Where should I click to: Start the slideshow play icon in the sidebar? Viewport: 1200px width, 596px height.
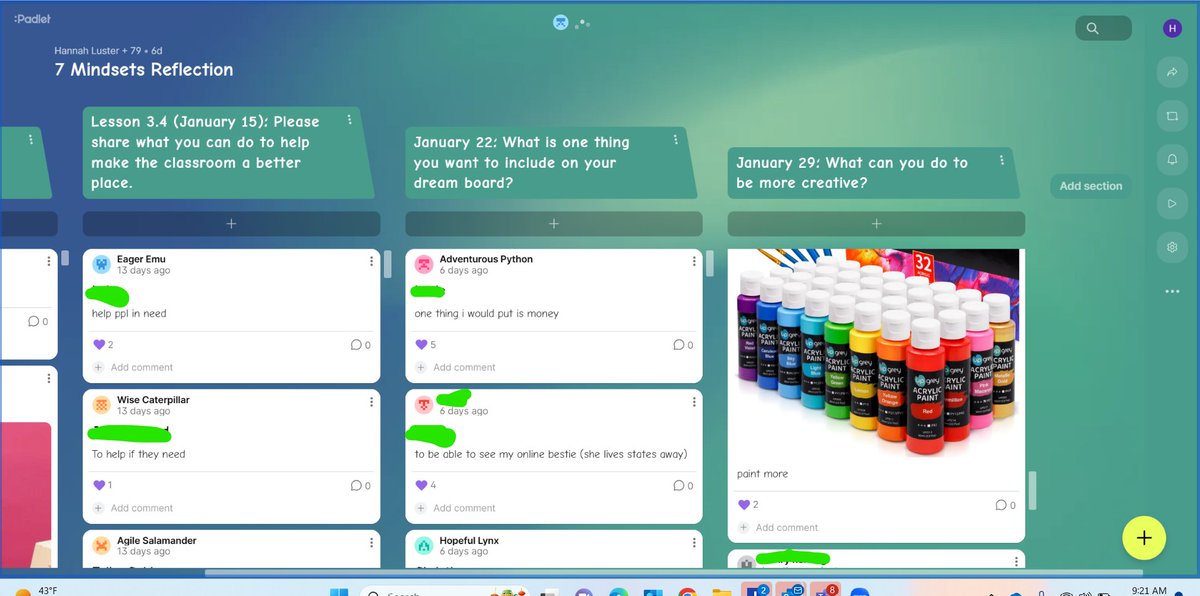pos(1172,203)
